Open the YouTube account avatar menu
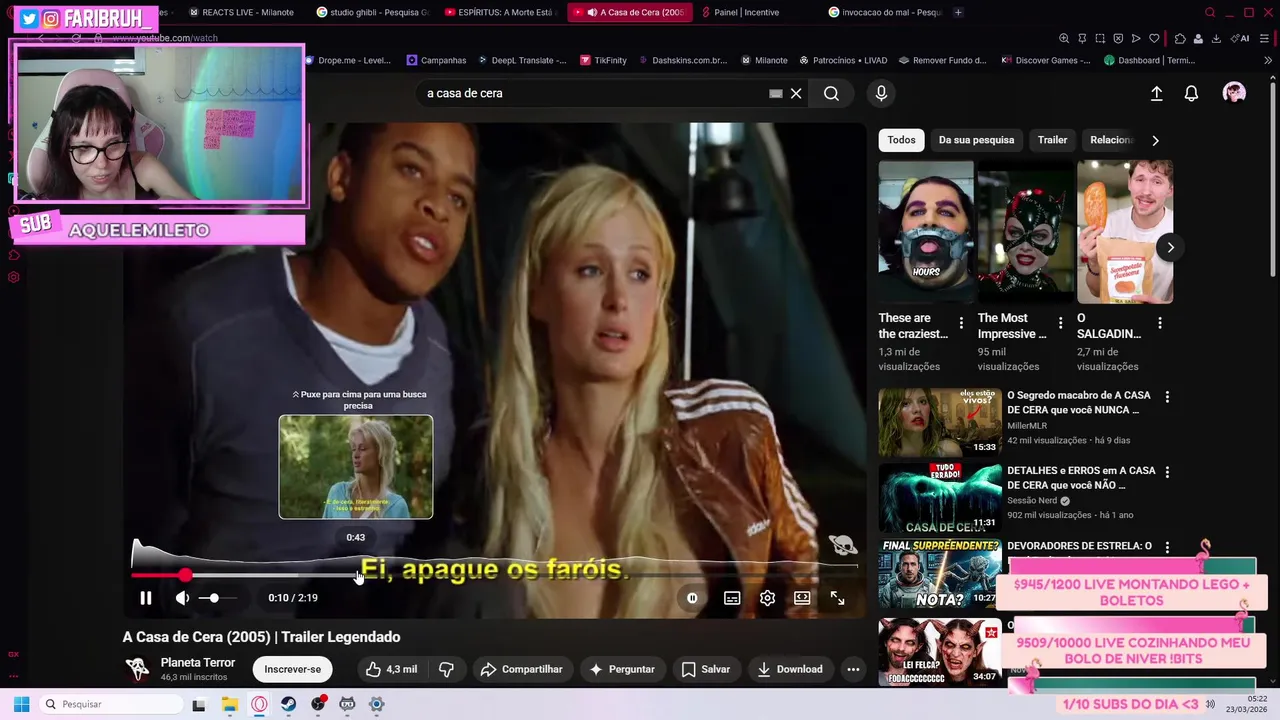1280x720 pixels. click(1235, 93)
